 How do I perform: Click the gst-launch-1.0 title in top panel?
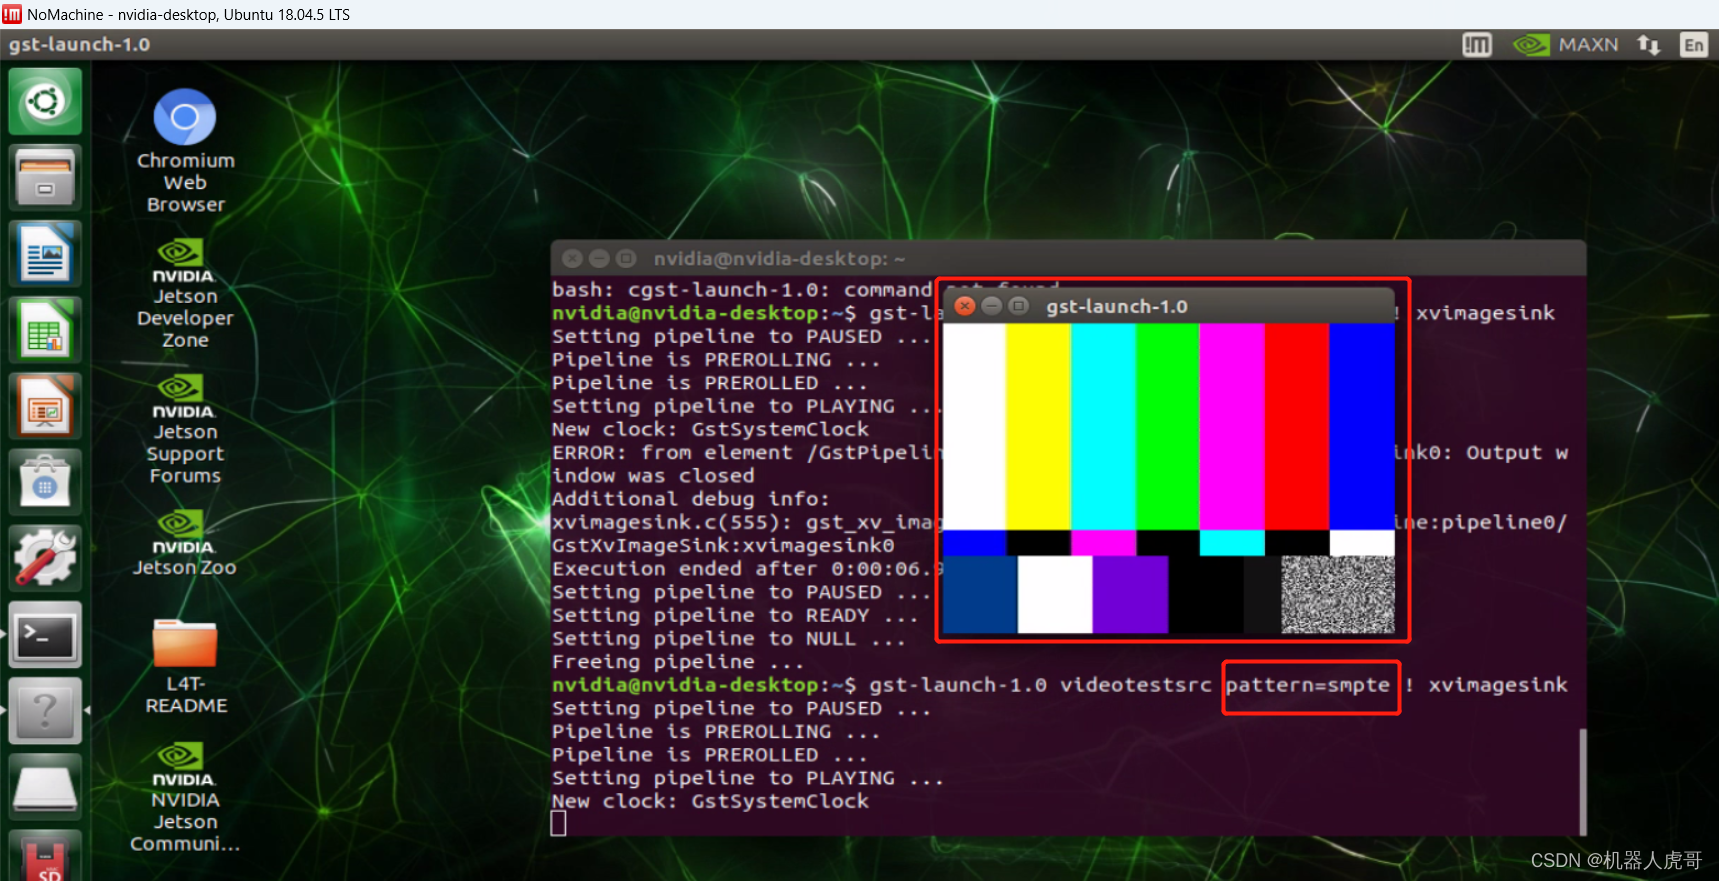[80, 45]
